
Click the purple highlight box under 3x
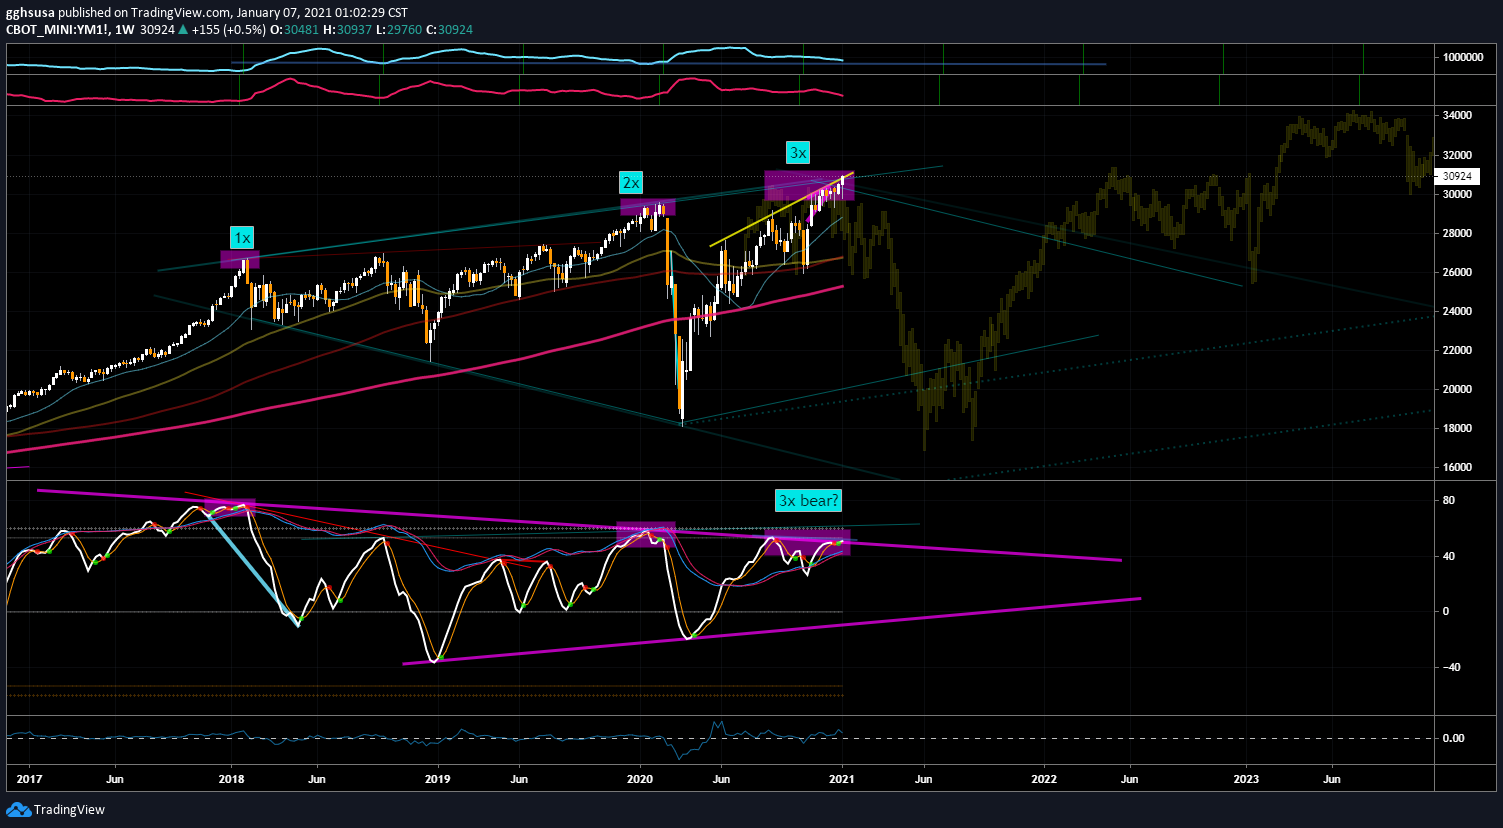pos(810,185)
